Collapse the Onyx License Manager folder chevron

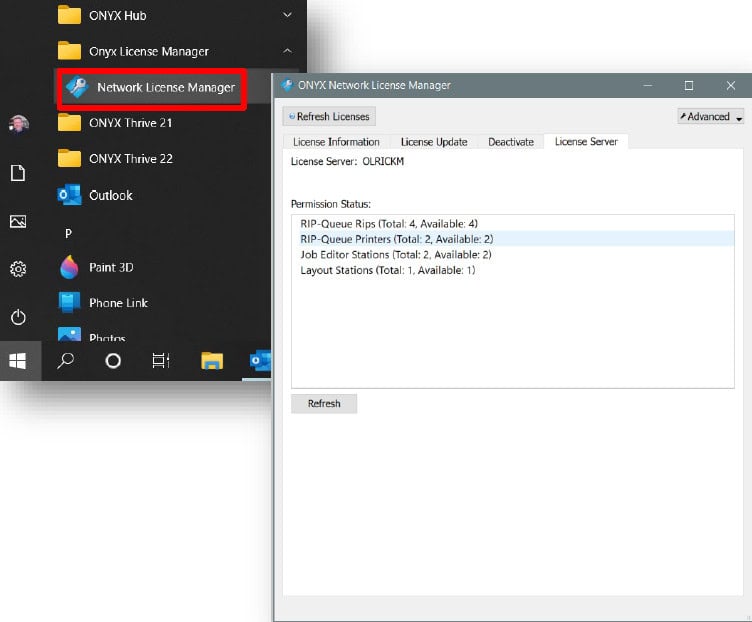(287, 51)
